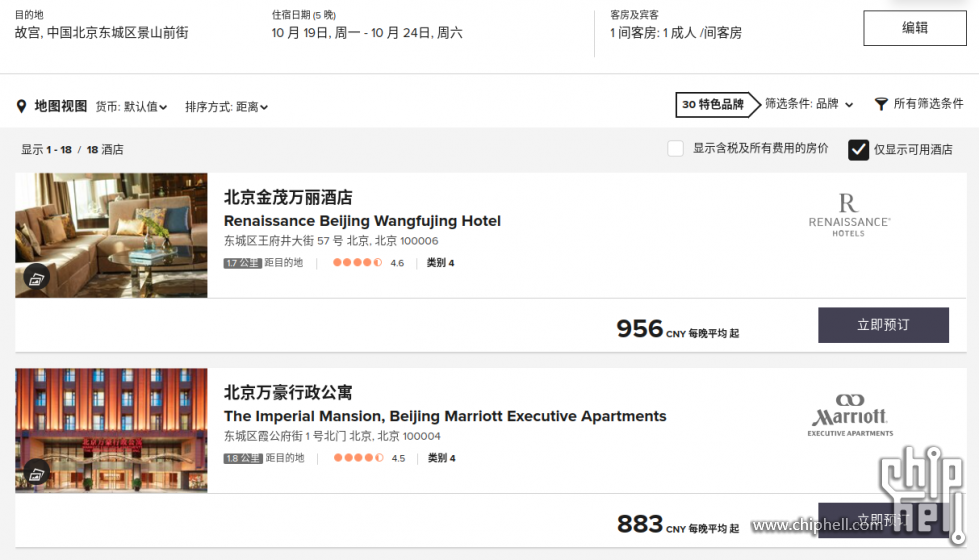
Task: Click the Marriott Executive Apartments logo
Action: [x=850, y=415]
